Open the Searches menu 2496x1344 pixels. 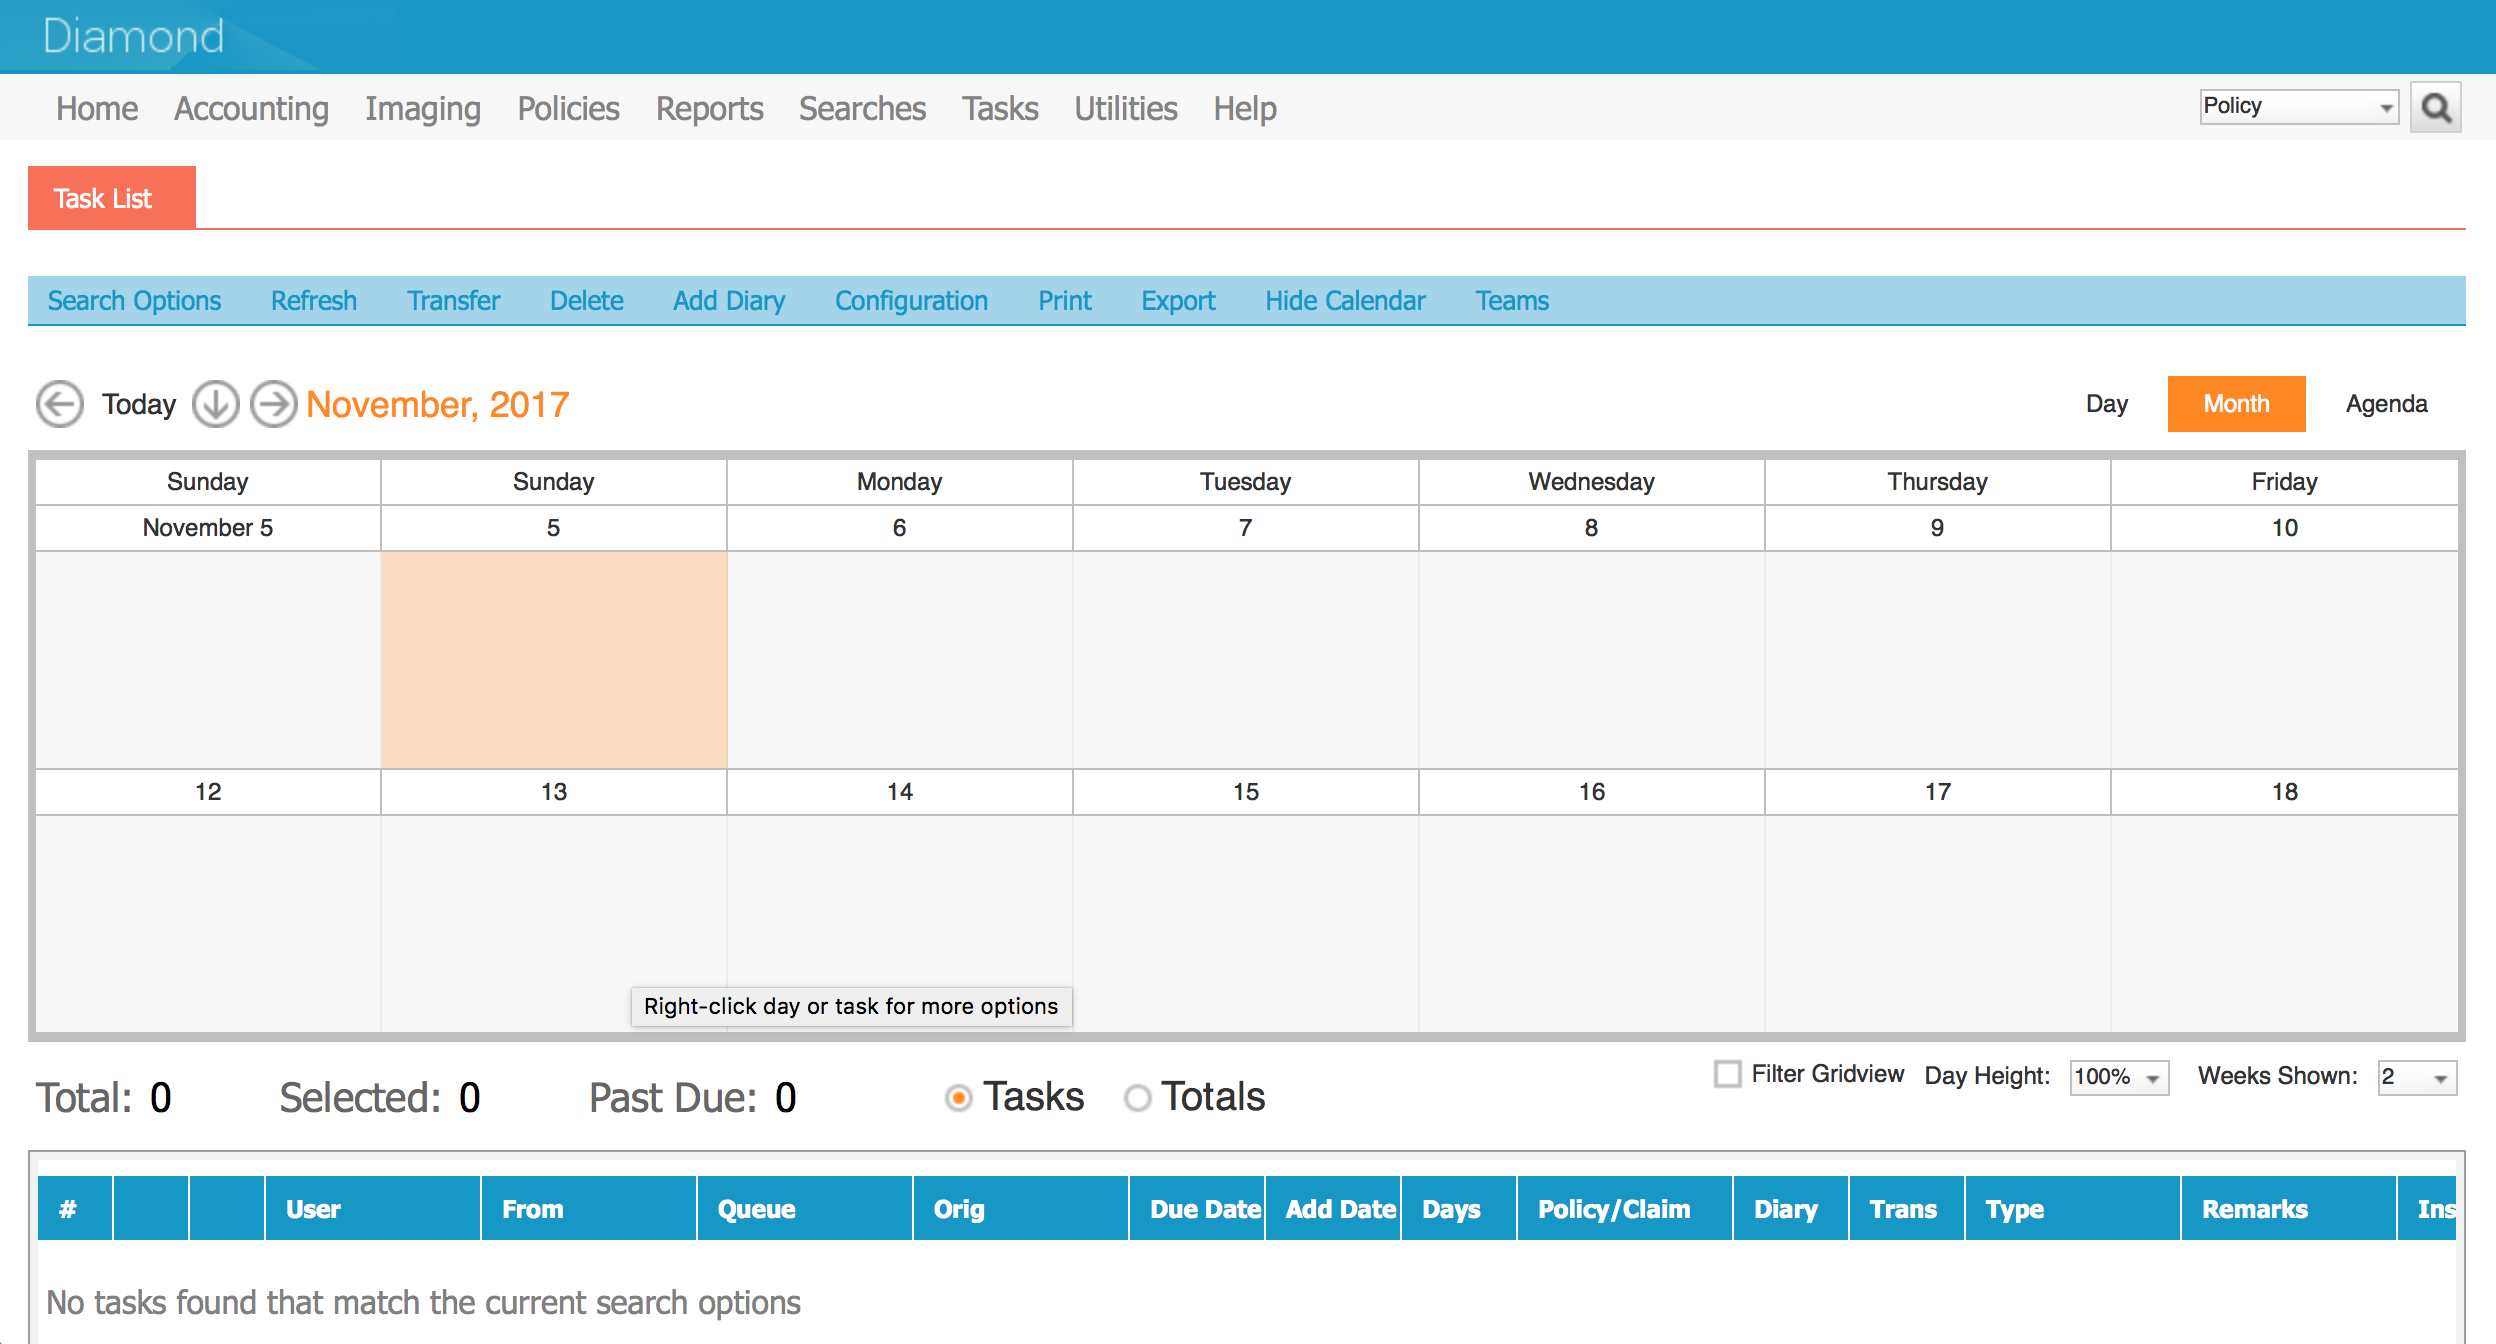[x=862, y=108]
